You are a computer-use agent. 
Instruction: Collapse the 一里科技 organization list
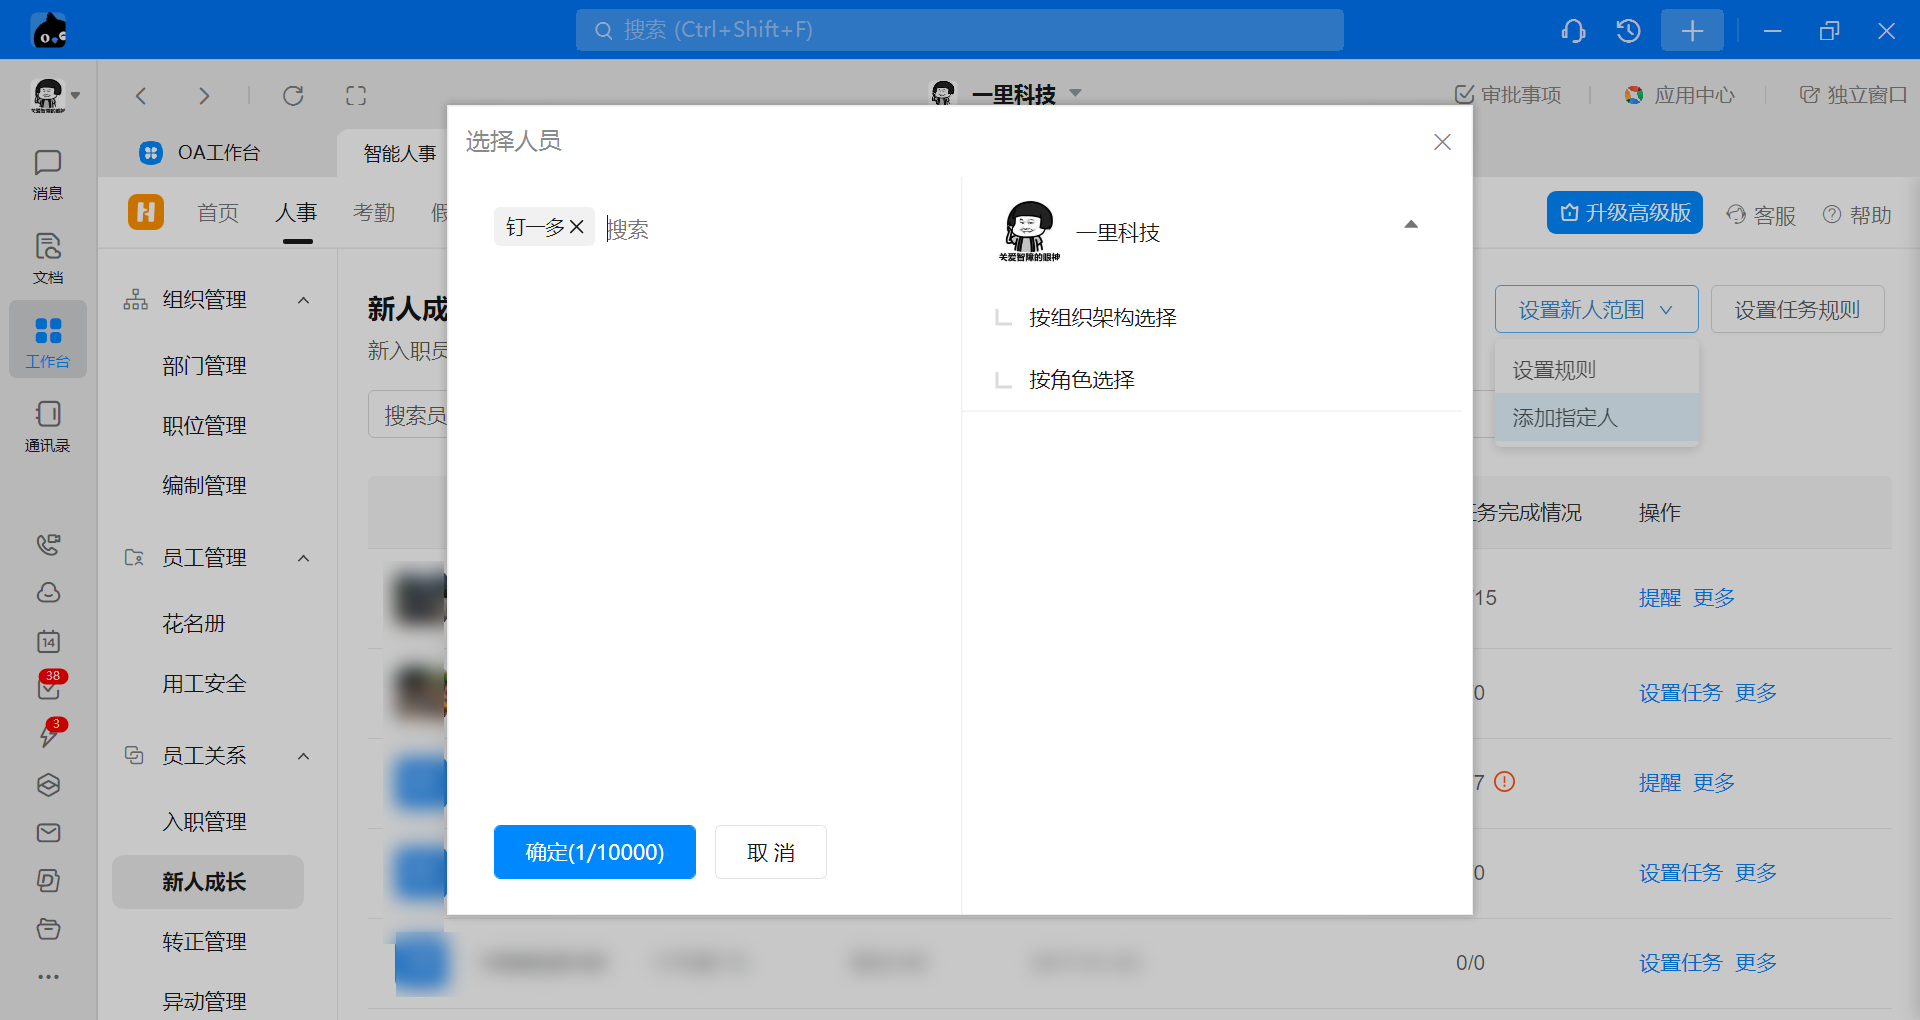[x=1410, y=225]
